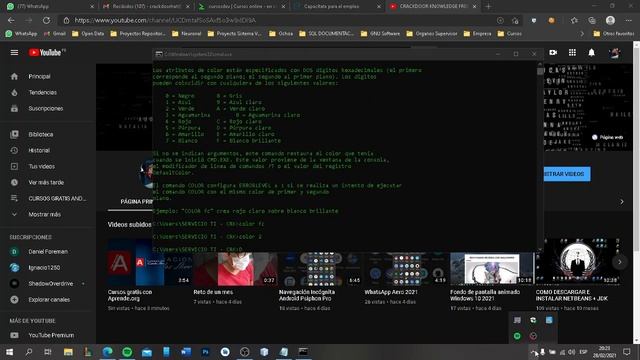This screenshot has width=640, height=360.
Task: Open Word from taskbar
Action: 186,352
